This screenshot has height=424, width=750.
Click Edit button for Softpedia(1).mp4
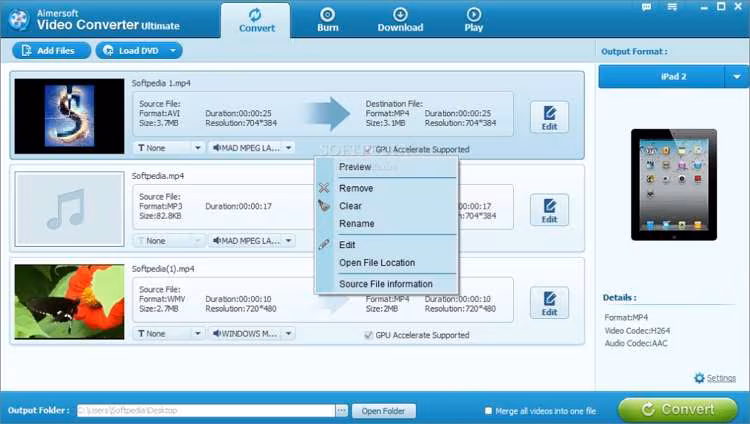click(x=549, y=303)
